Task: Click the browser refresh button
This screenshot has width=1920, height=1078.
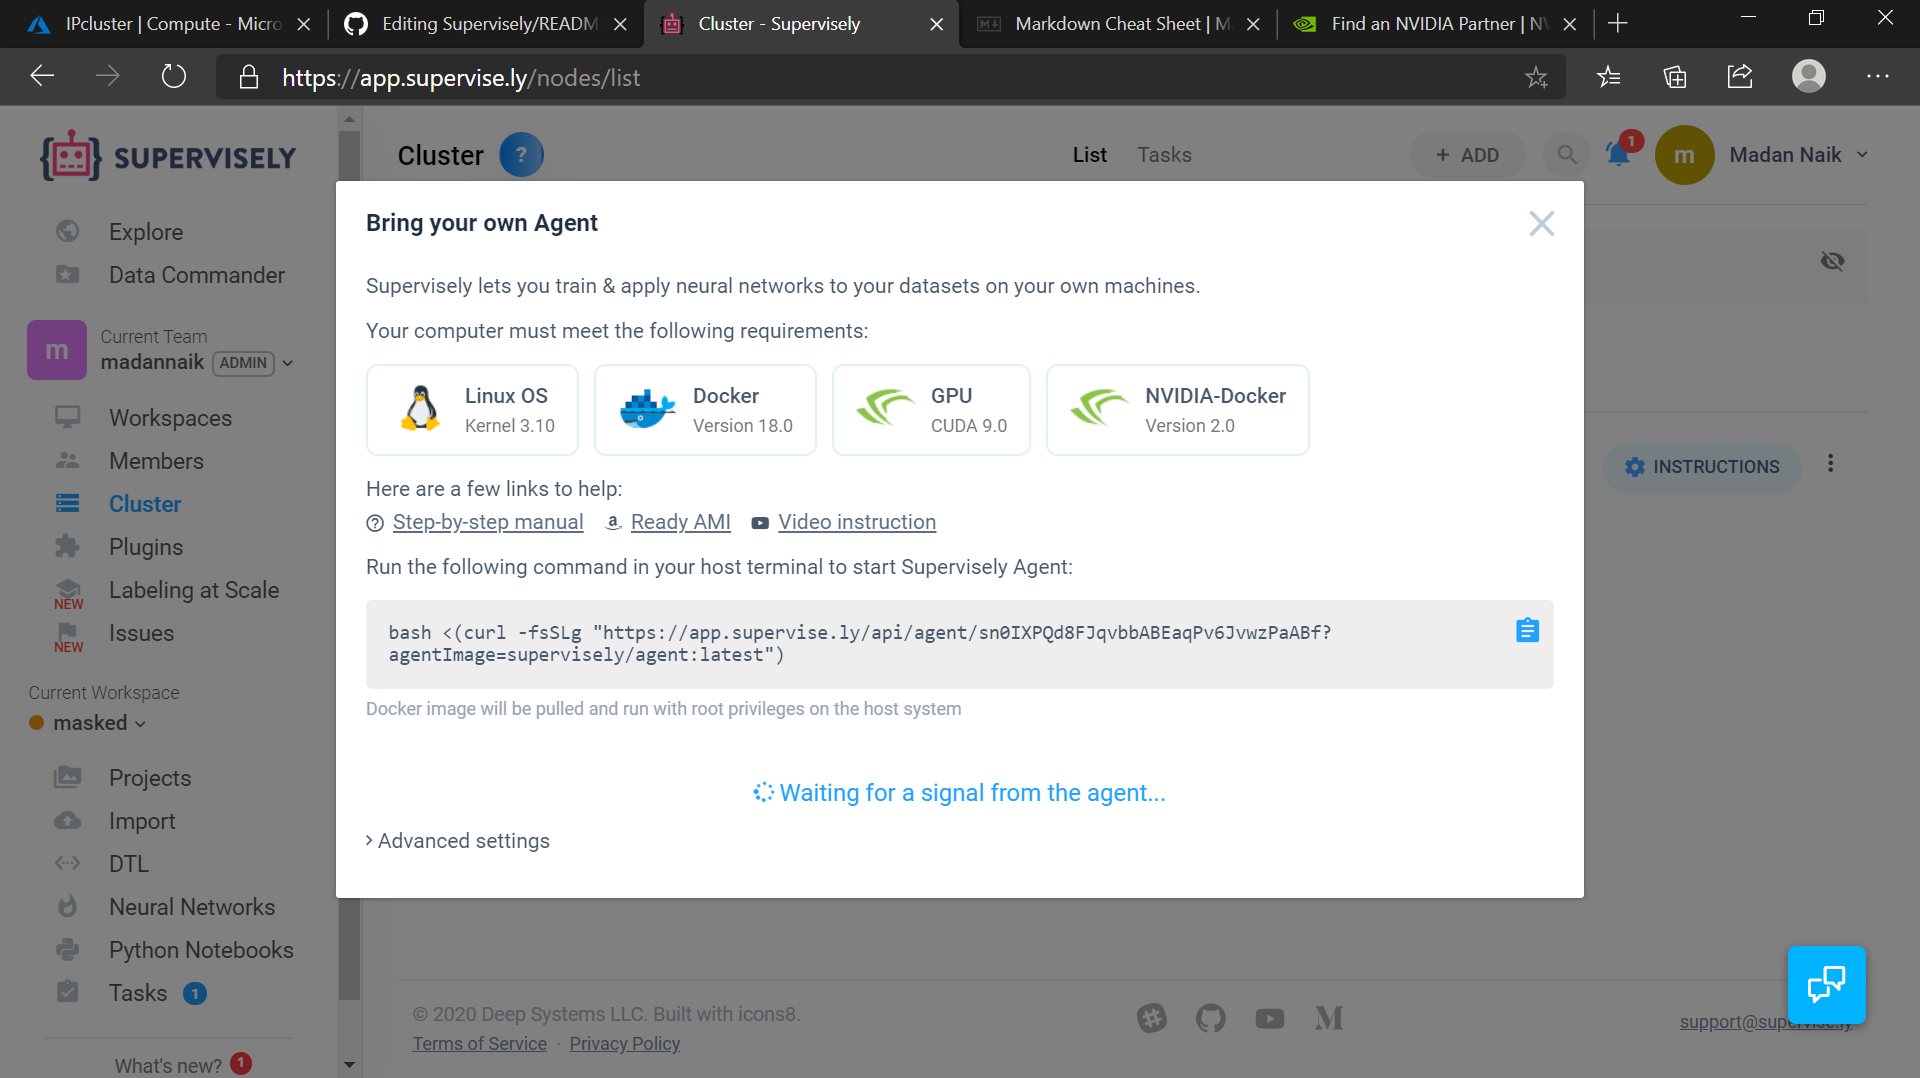Action: pos(174,77)
